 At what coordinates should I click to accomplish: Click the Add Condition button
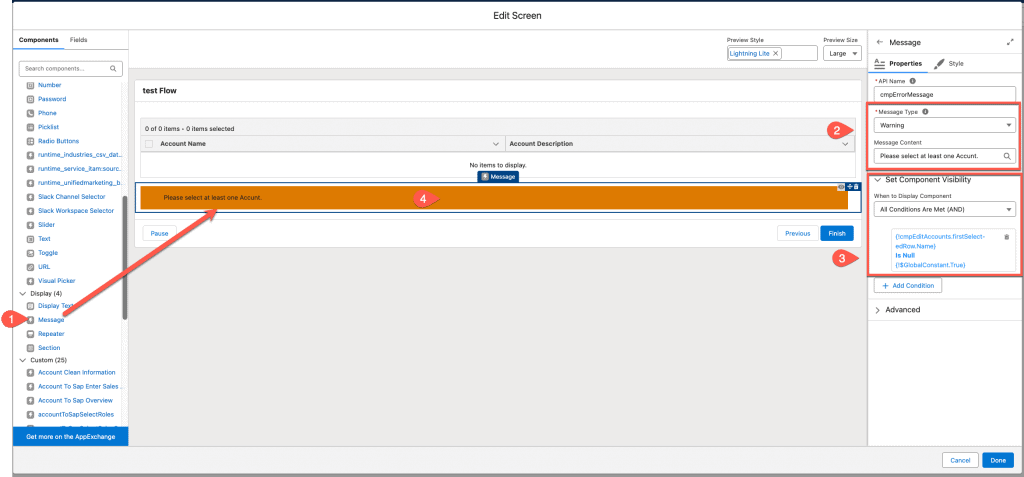908,285
